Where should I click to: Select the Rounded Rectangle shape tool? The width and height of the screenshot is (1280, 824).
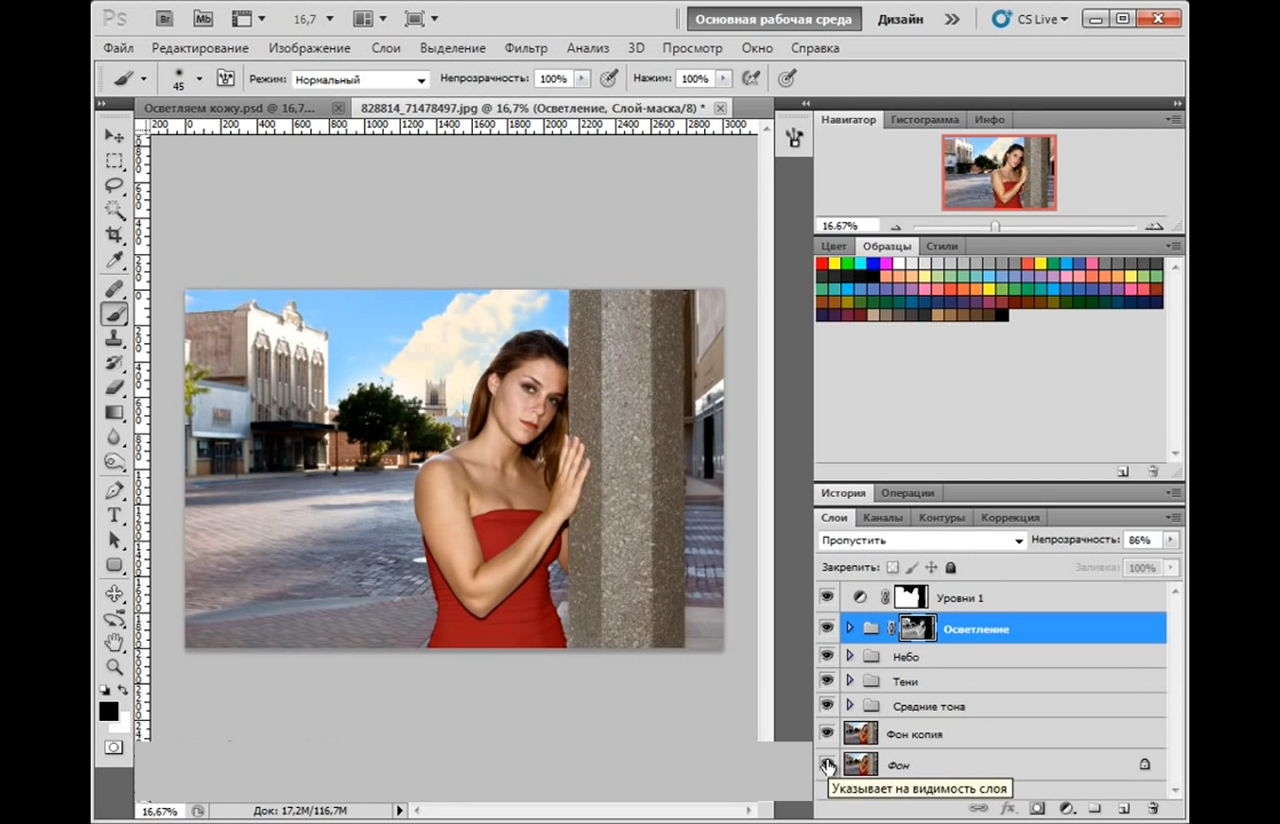click(x=114, y=565)
